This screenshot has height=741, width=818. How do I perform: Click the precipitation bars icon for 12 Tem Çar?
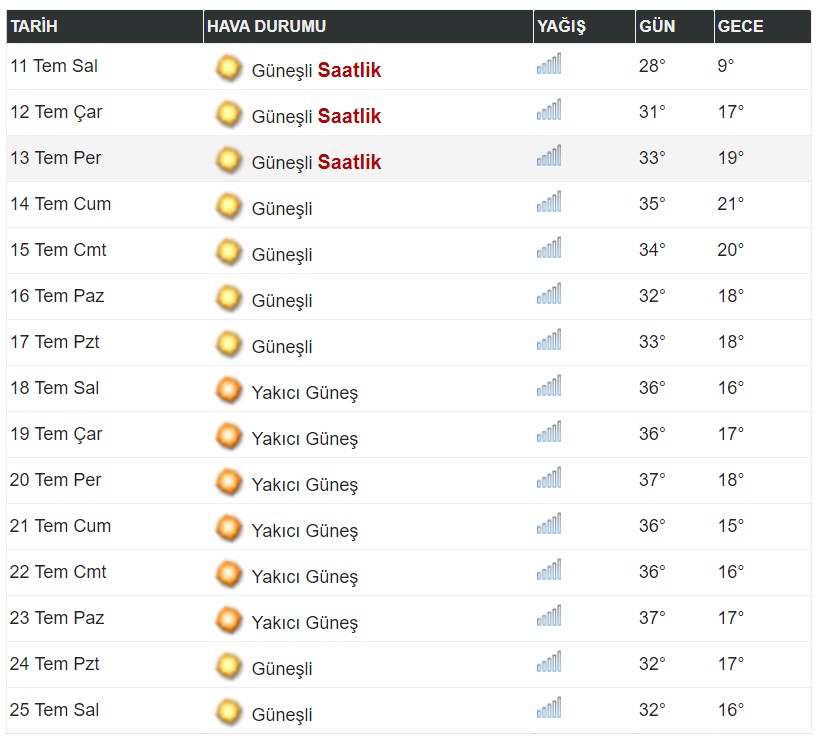(x=549, y=110)
